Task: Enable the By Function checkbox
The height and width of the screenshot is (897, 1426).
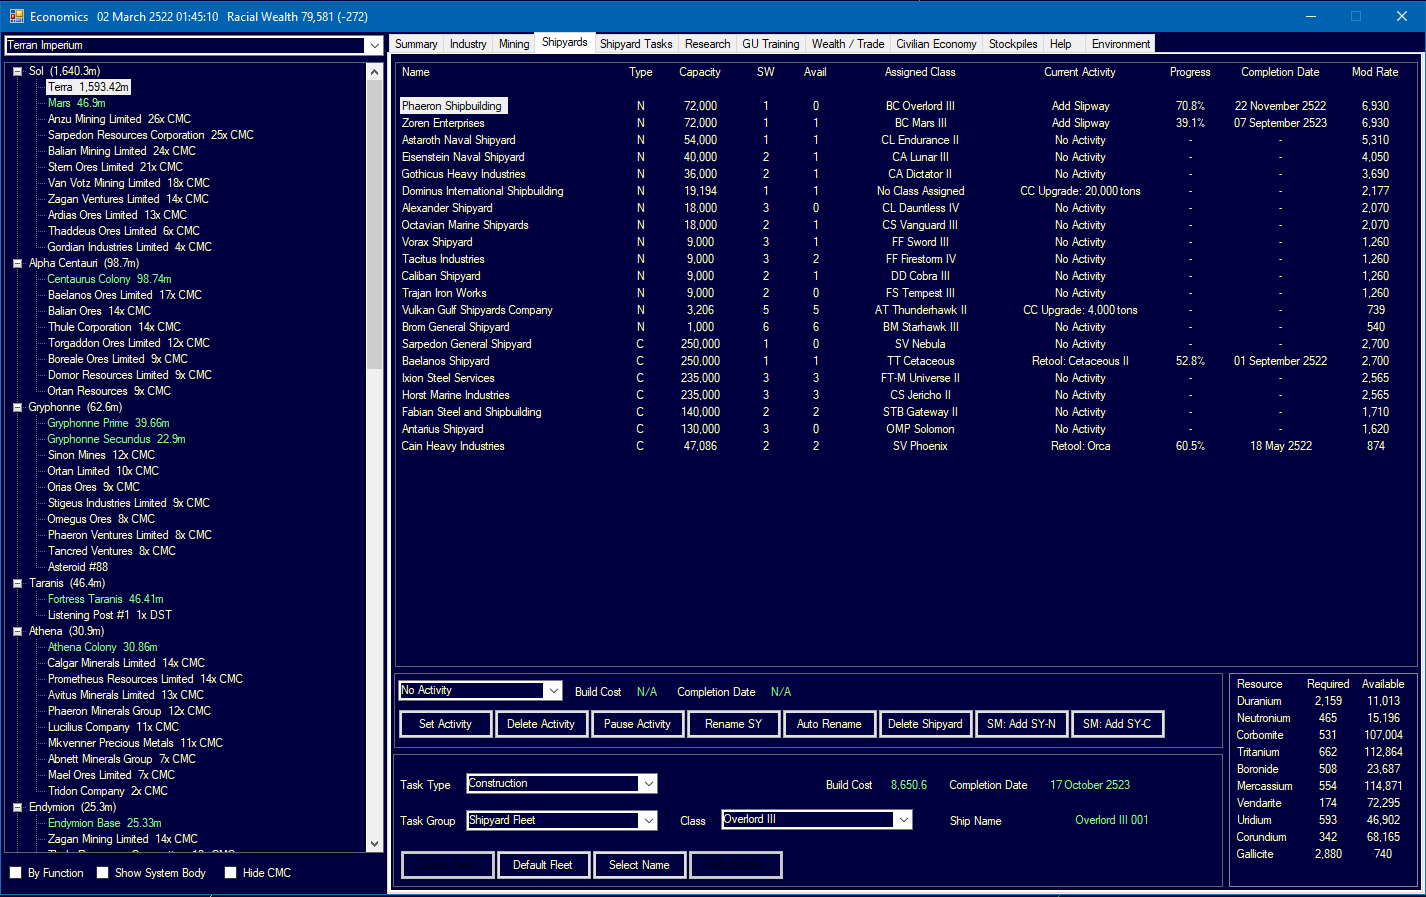Action: point(16,873)
